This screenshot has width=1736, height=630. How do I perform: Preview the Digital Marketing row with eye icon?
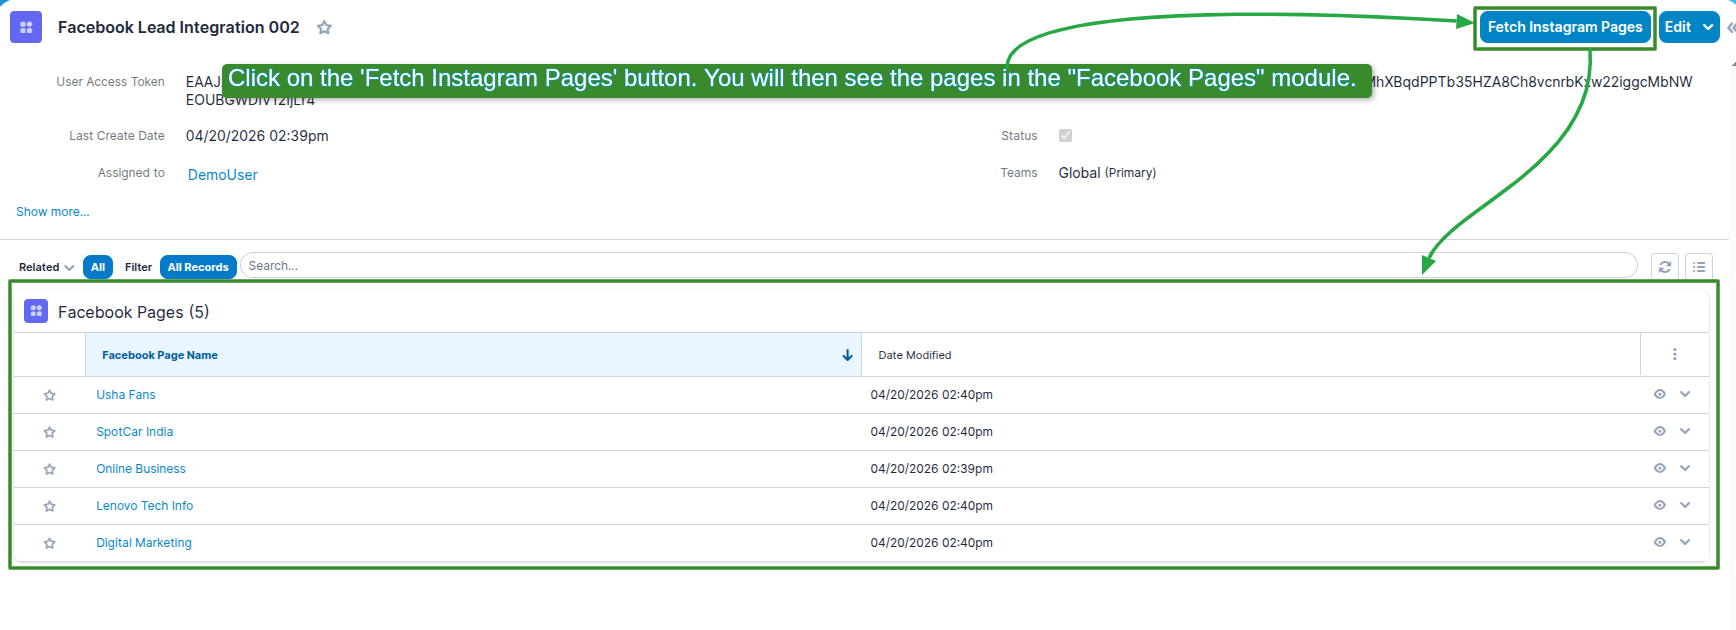tap(1660, 542)
